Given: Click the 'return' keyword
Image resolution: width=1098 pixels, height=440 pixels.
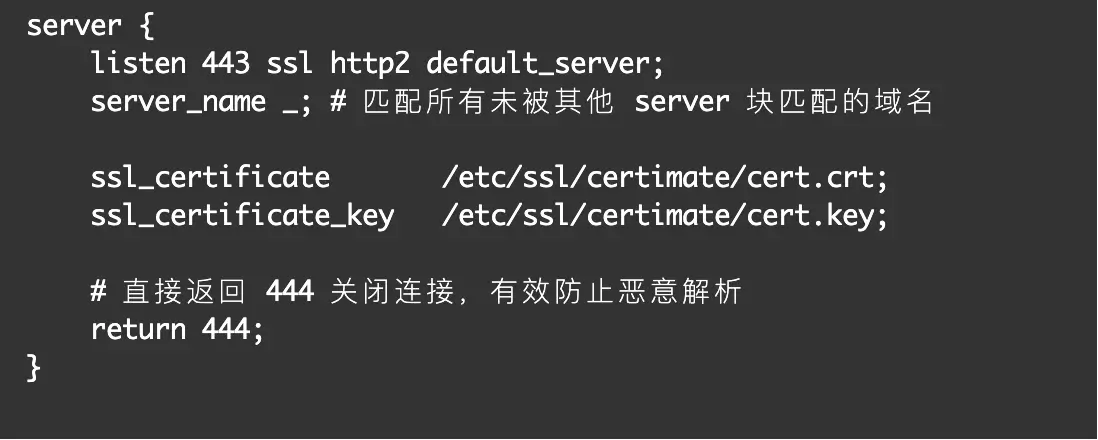Looking at the screenshot, I should [x=138, y=329].
